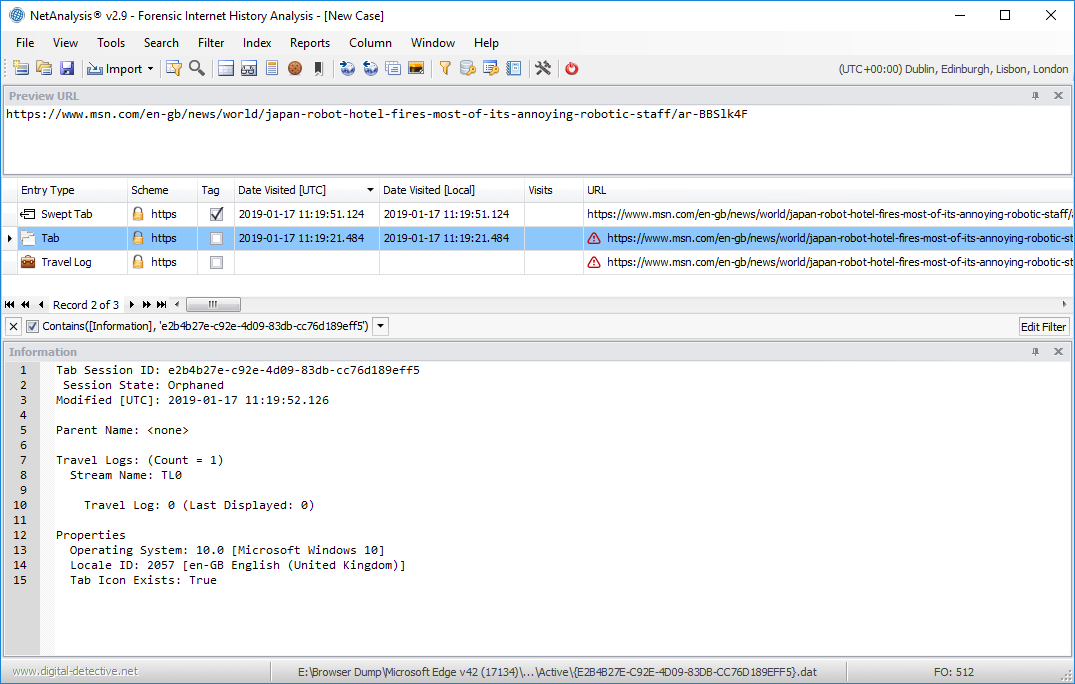The width and height of the screenshot is (1075, 684).
Task: Select the Swept Tab entry row
Action: tap(538, 214)
